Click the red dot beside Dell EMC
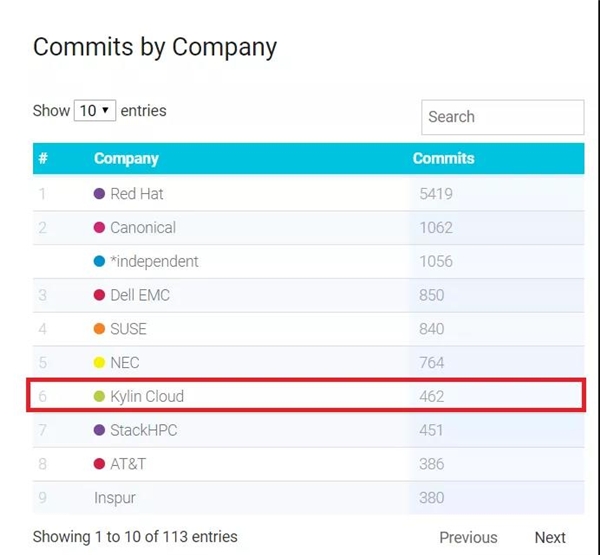 point(99,295)
